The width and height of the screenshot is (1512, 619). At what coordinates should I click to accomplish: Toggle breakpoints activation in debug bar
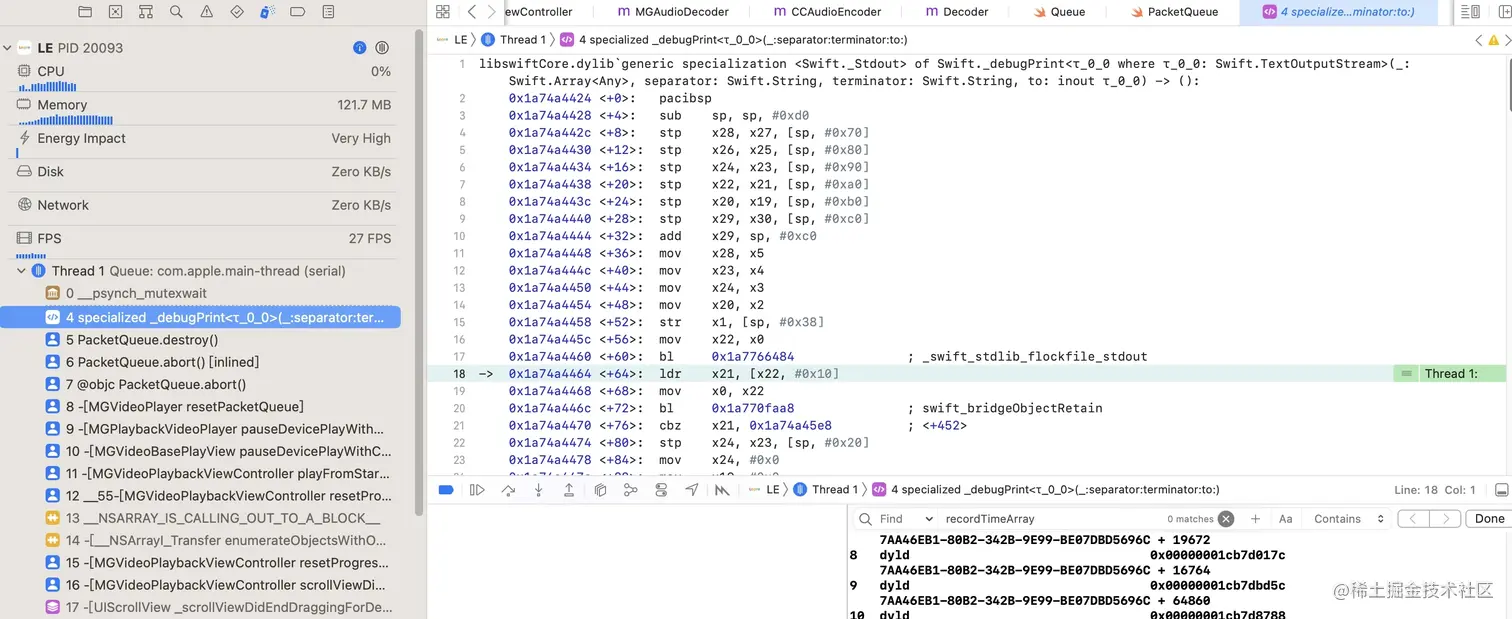pos(447,490)
